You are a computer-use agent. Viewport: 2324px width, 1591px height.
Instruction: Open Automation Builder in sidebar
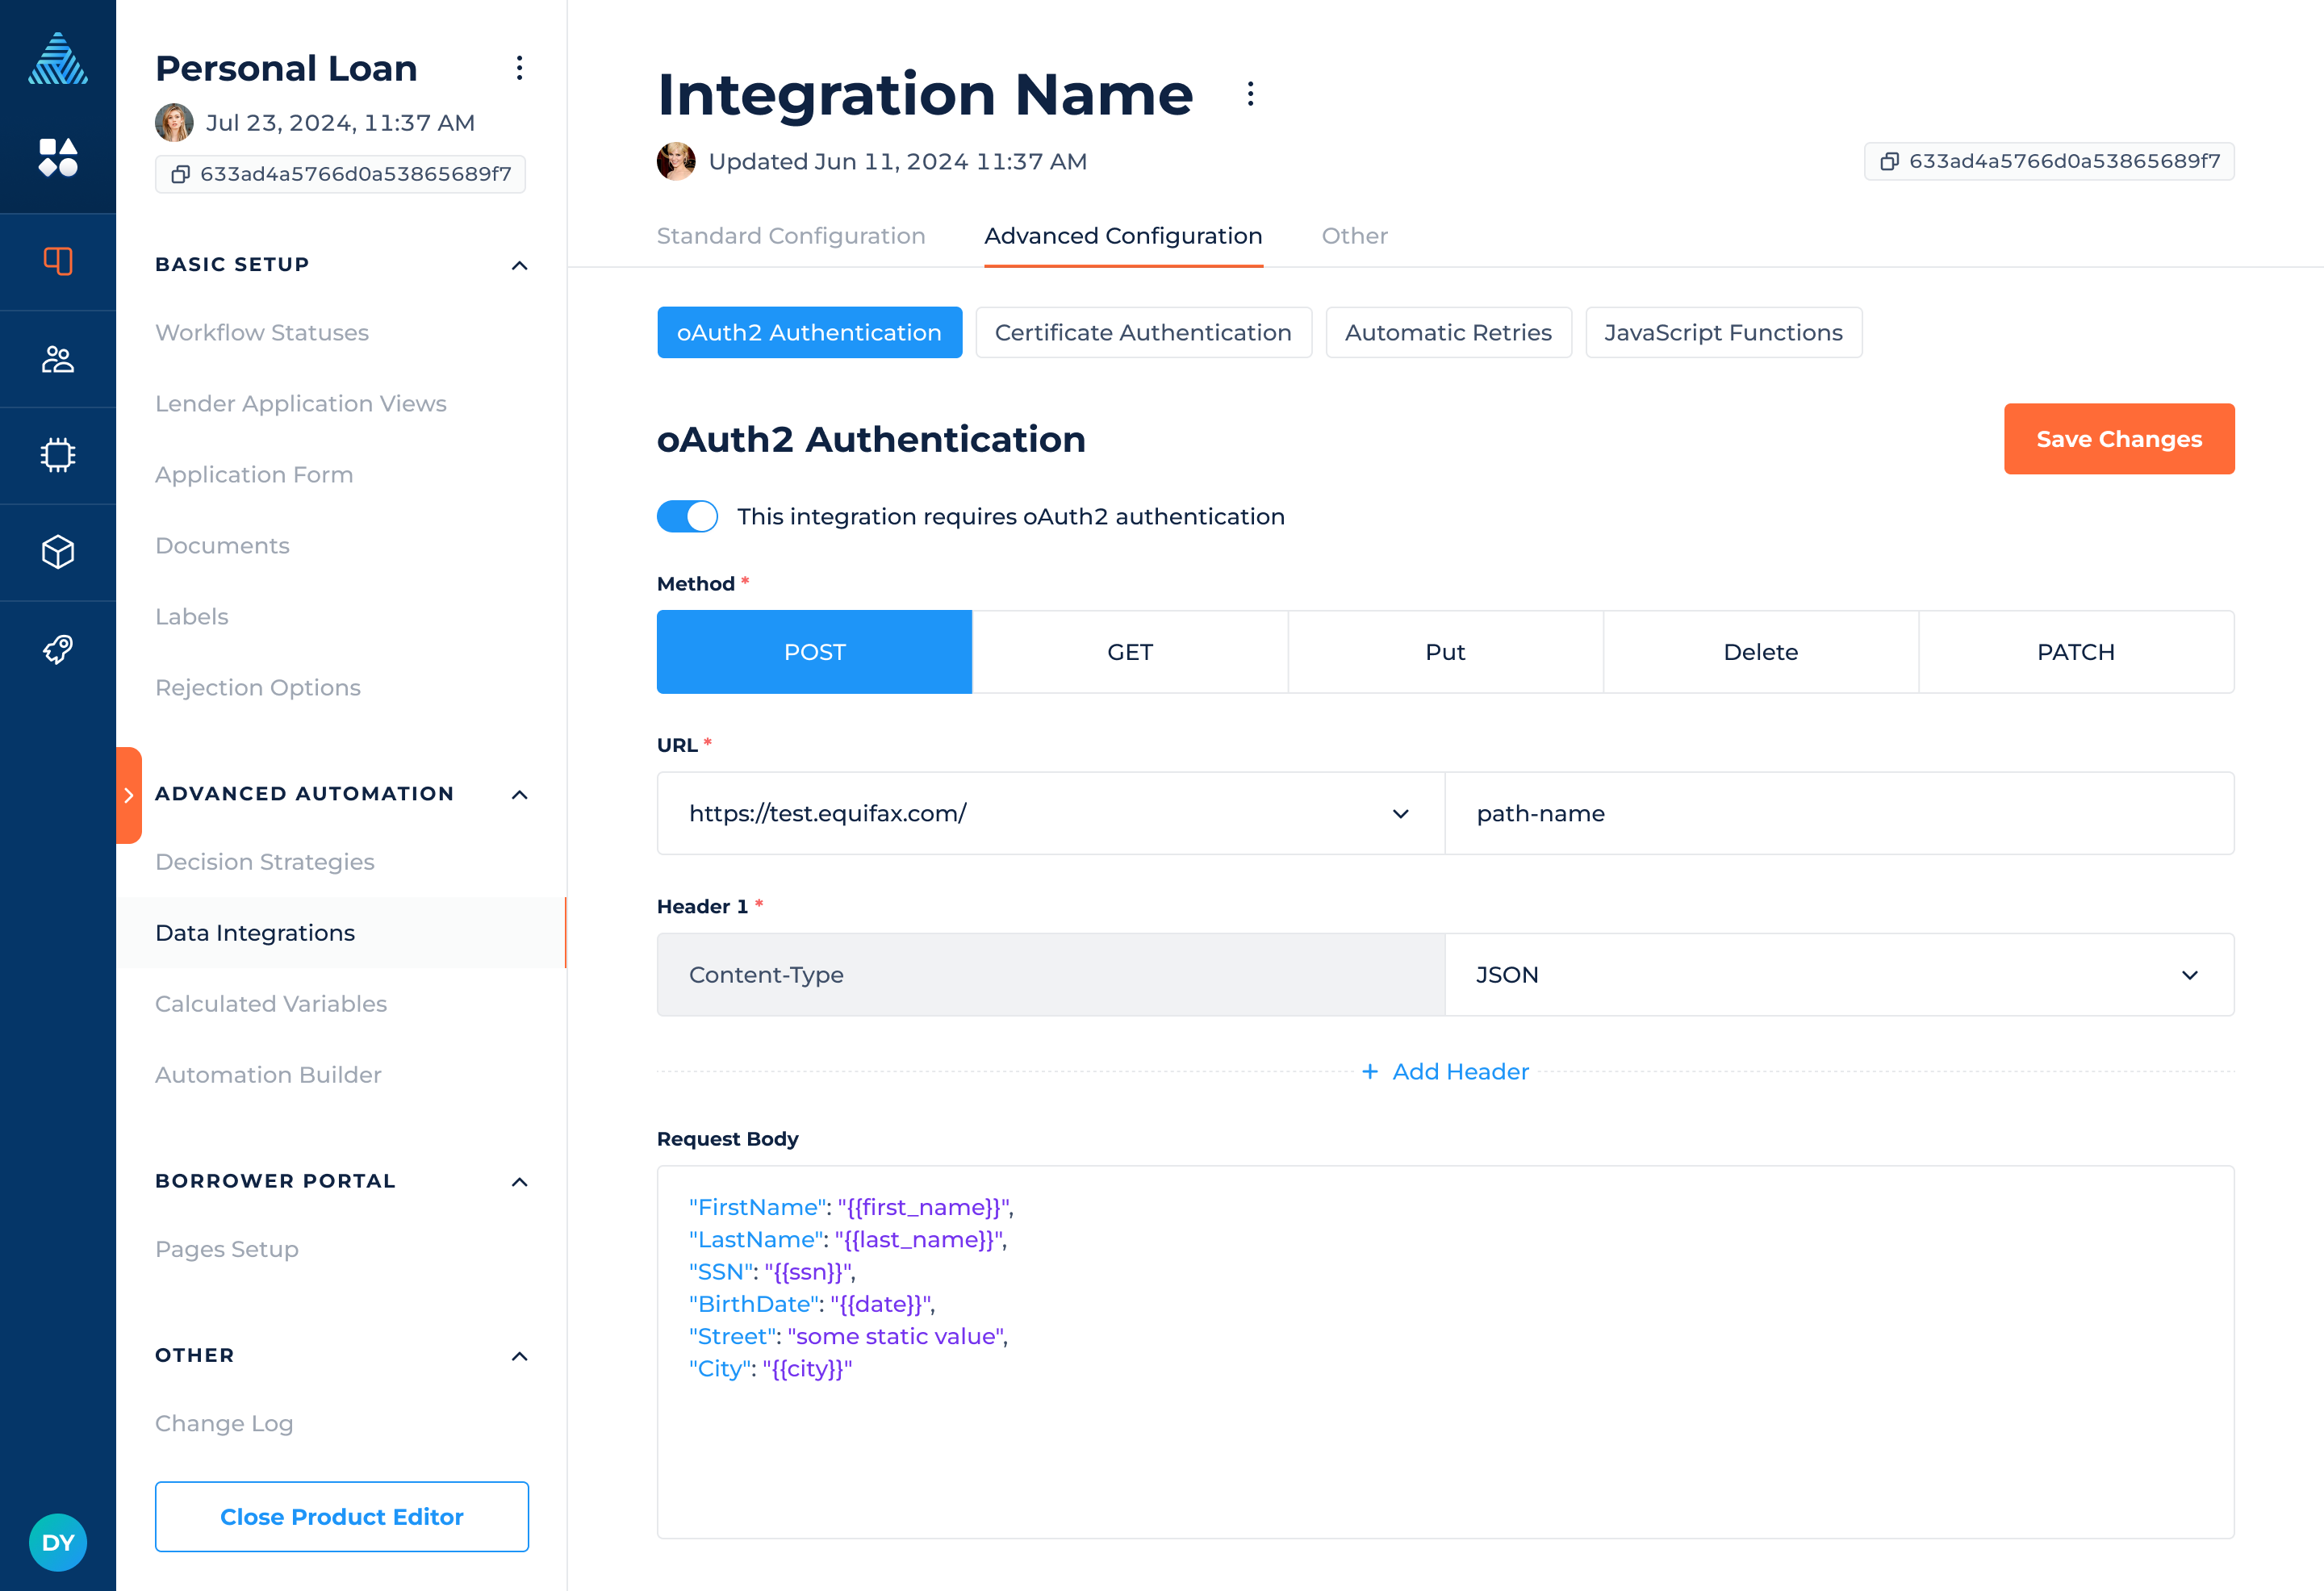pos(268,1074)
